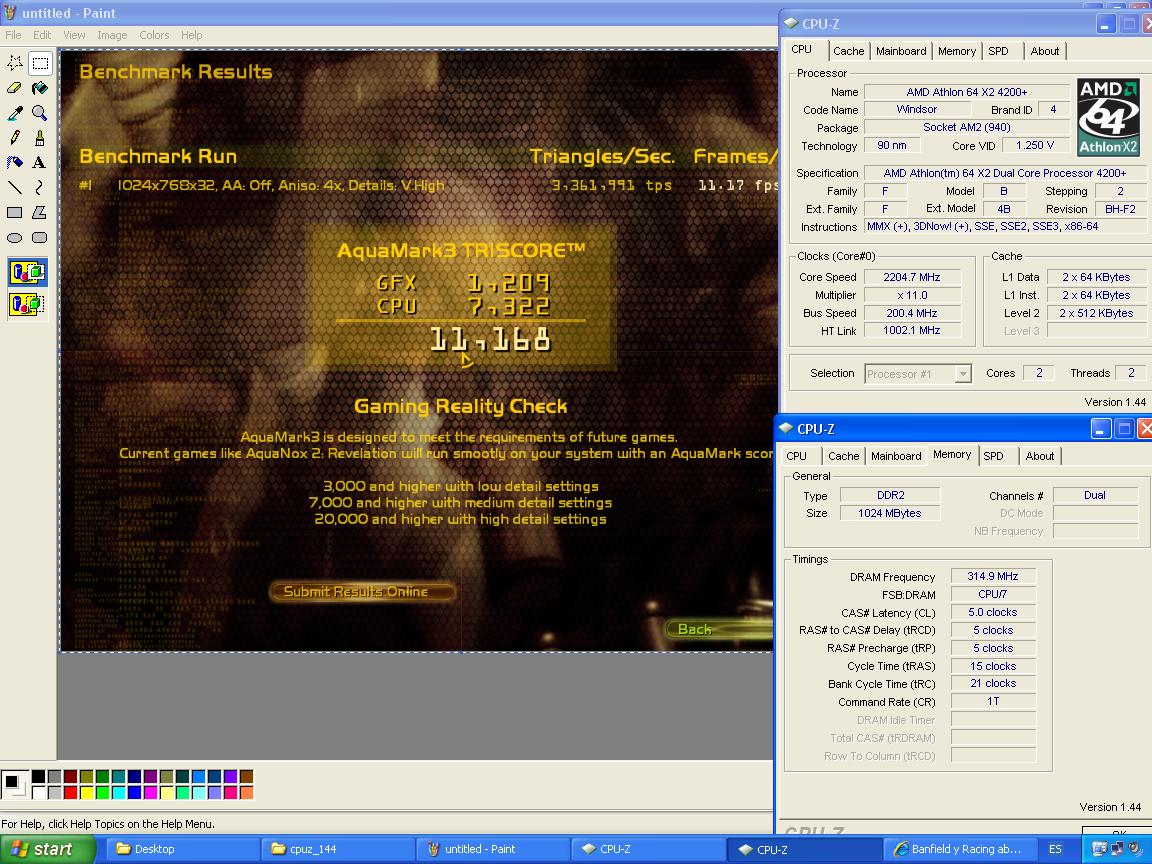Viewport: 1152px width, 864px height.
Task: Switch to cpuz_144 folder taskbar button
Action: click(337, 849)
